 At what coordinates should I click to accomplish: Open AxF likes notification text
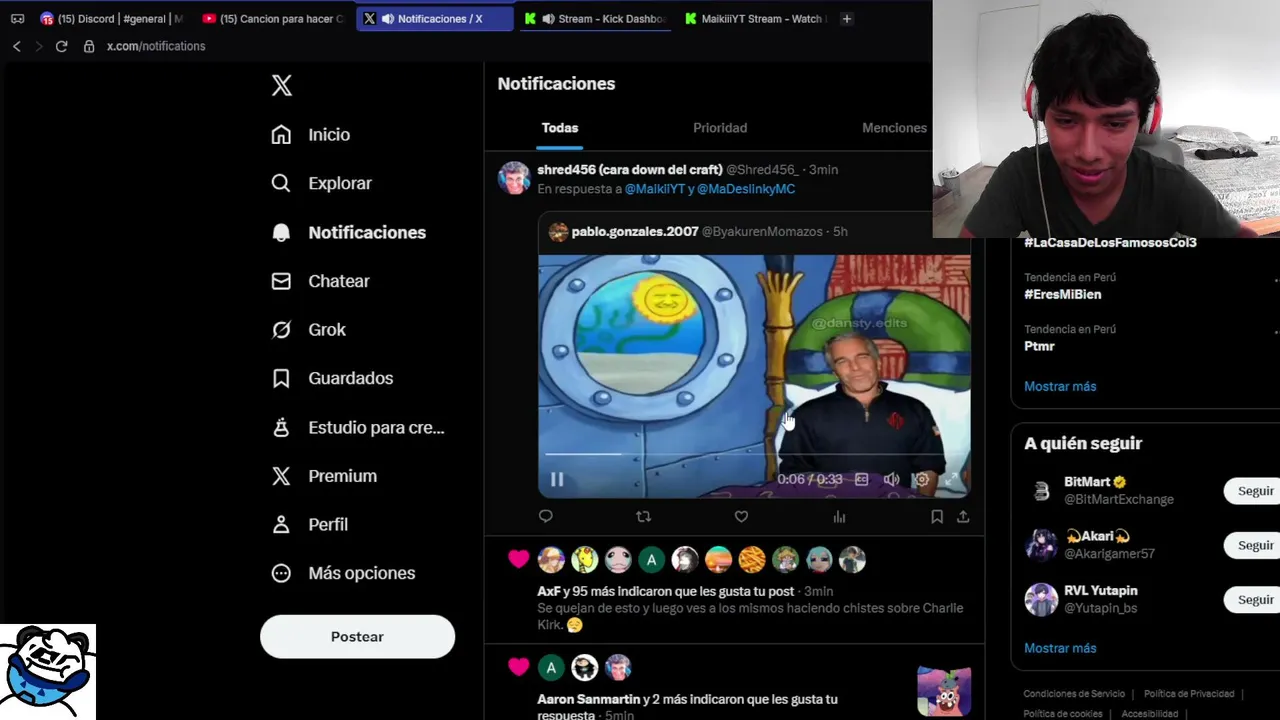pos(665,592)
